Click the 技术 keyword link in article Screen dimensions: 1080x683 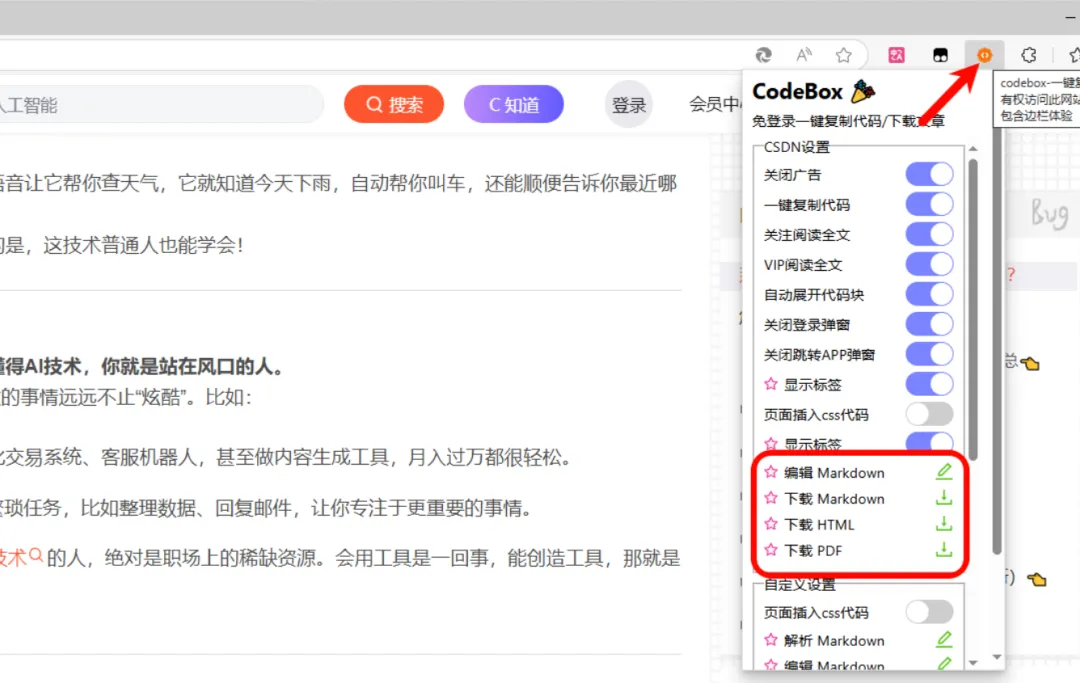point(14,557)
